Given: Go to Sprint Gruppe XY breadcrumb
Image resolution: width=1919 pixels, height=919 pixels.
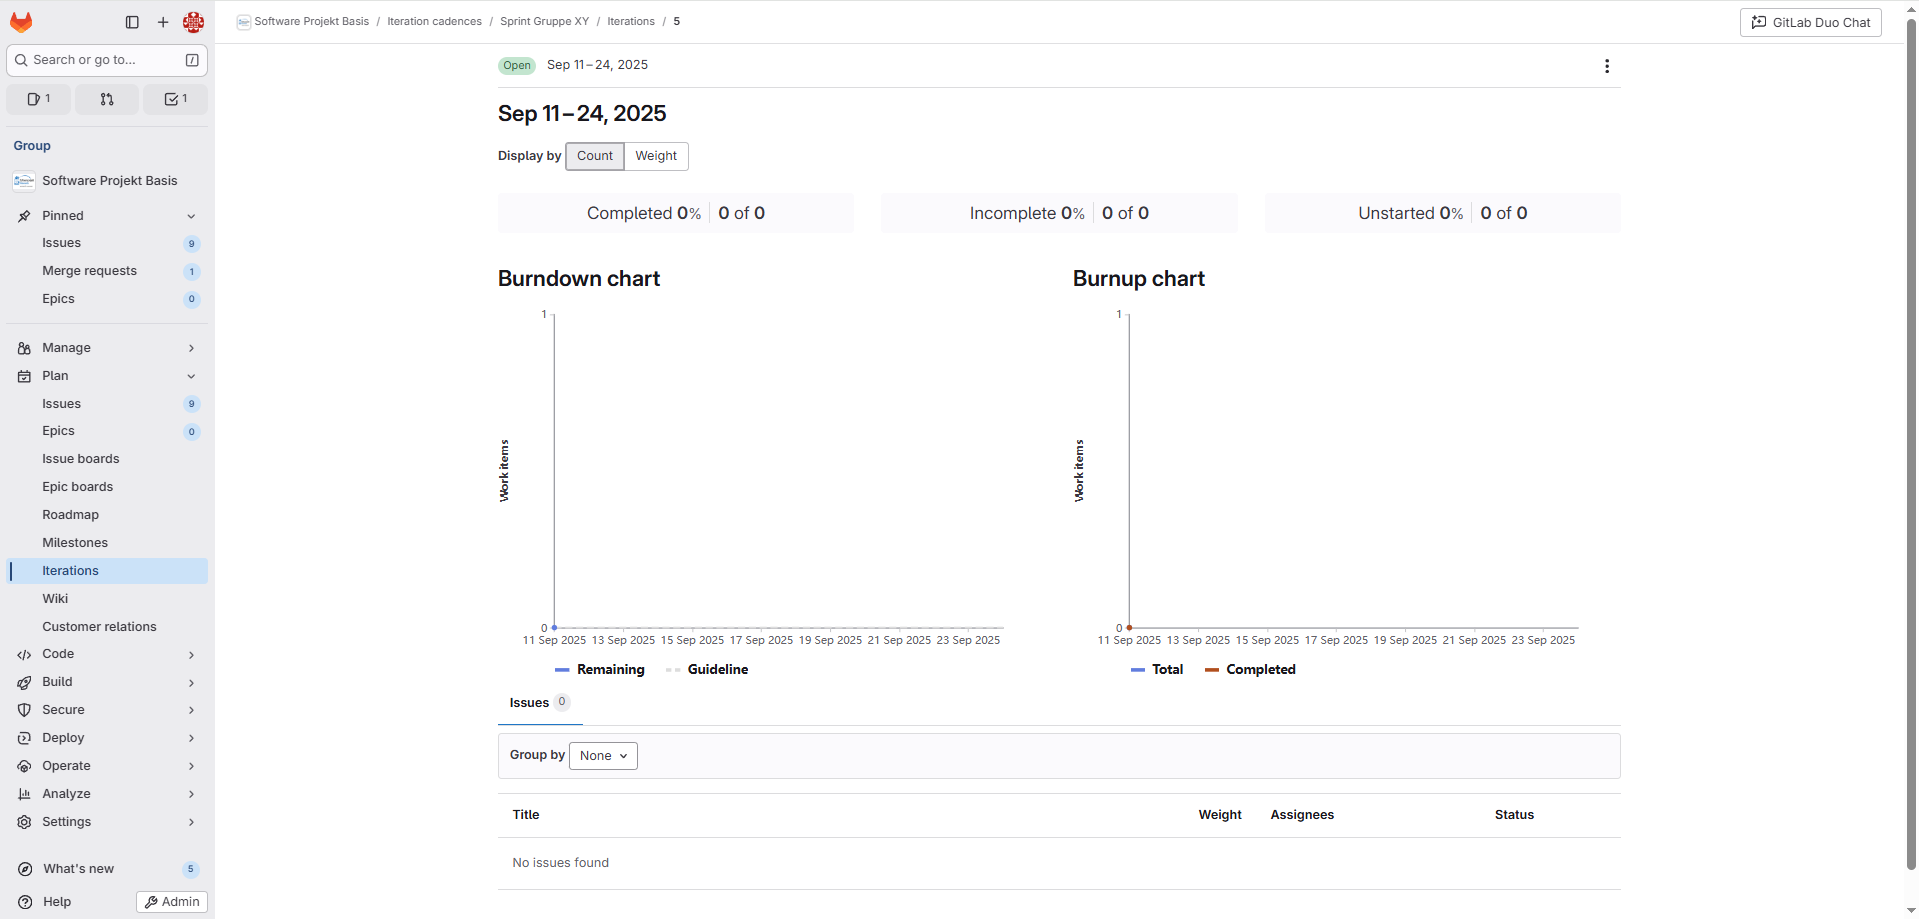Looking at the screenshot, I should pos(544,21).
